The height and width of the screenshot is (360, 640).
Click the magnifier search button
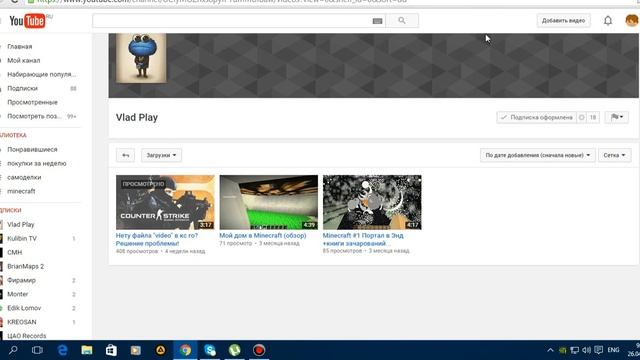point(402,20)
